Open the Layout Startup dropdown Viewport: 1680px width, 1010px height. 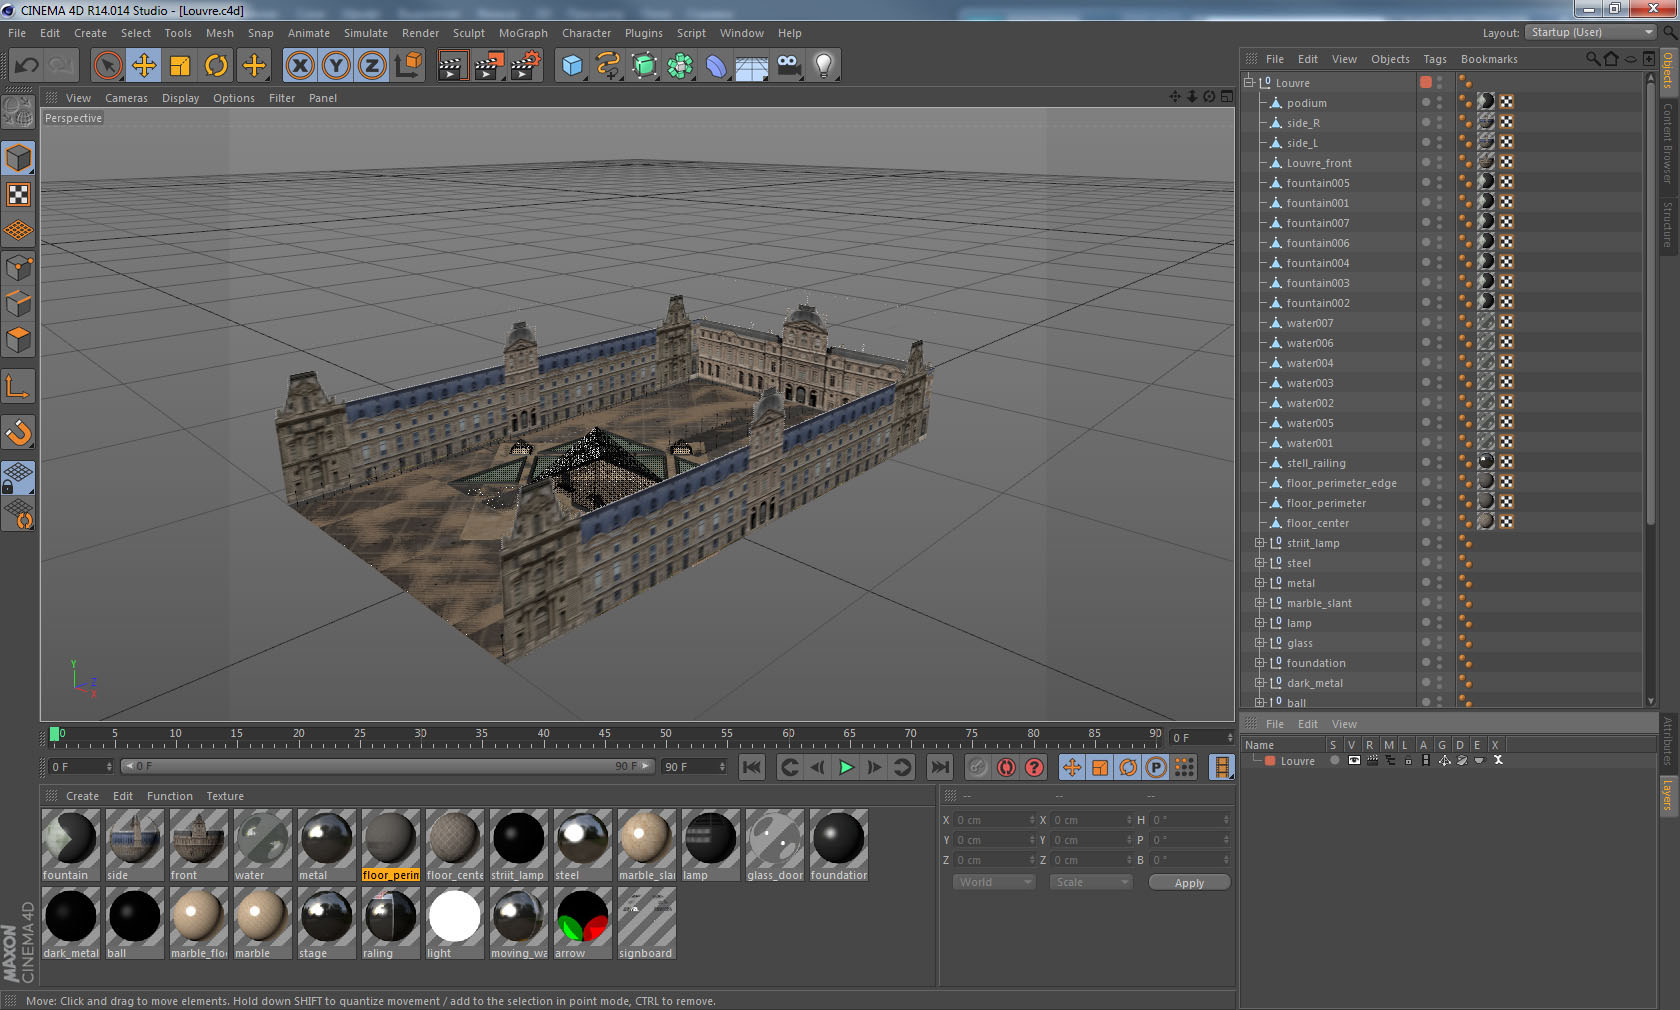tap(1591, 33)
